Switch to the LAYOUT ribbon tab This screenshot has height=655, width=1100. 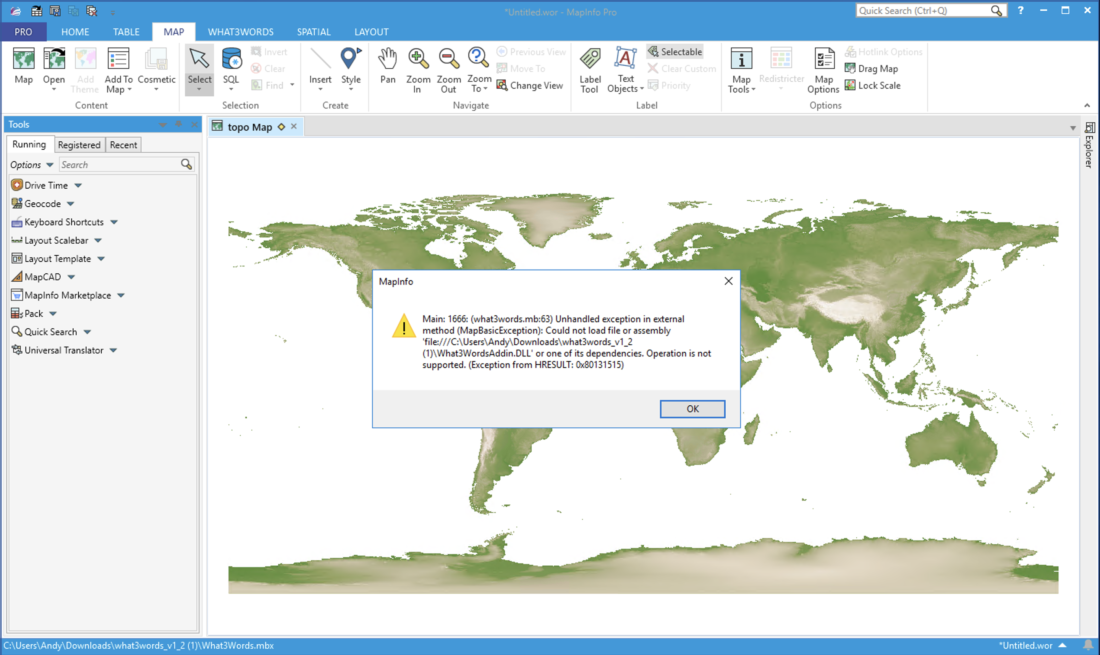[371, 32]
